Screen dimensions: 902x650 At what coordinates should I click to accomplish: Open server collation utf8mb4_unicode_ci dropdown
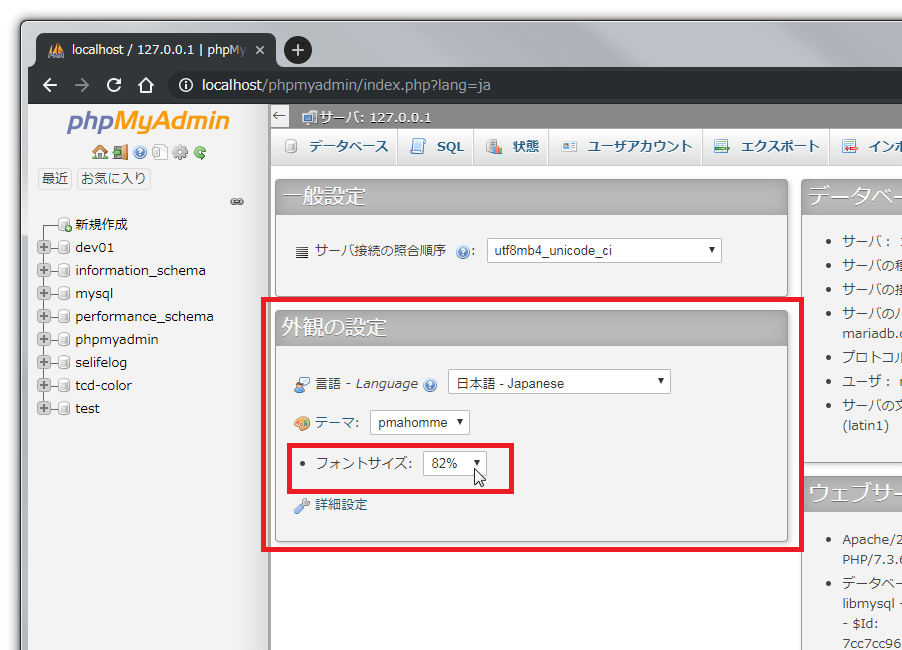[x=603, y=251]
